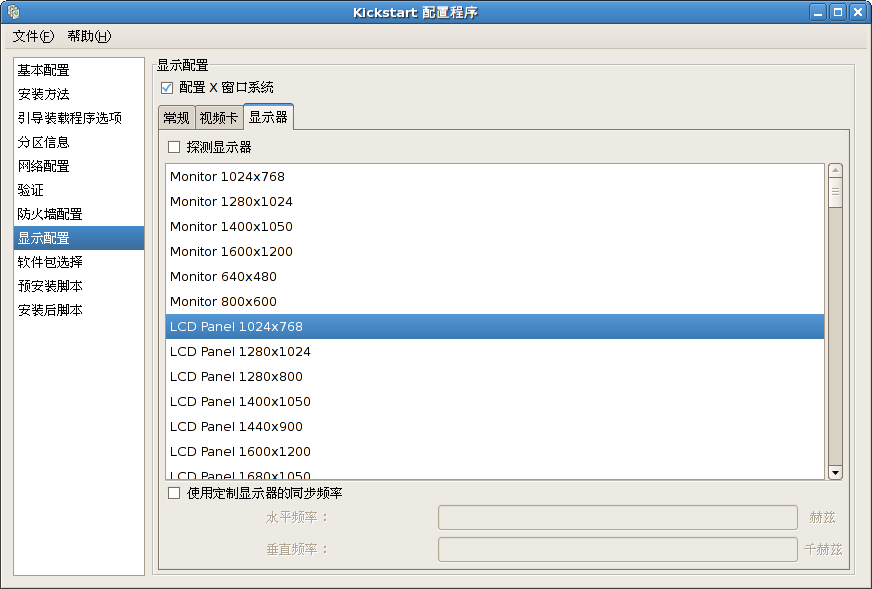This screenshot has height=589, width=872.
Task: Choose LCD Panel 1280x1024 entry
Action: [x=495, y=352]
